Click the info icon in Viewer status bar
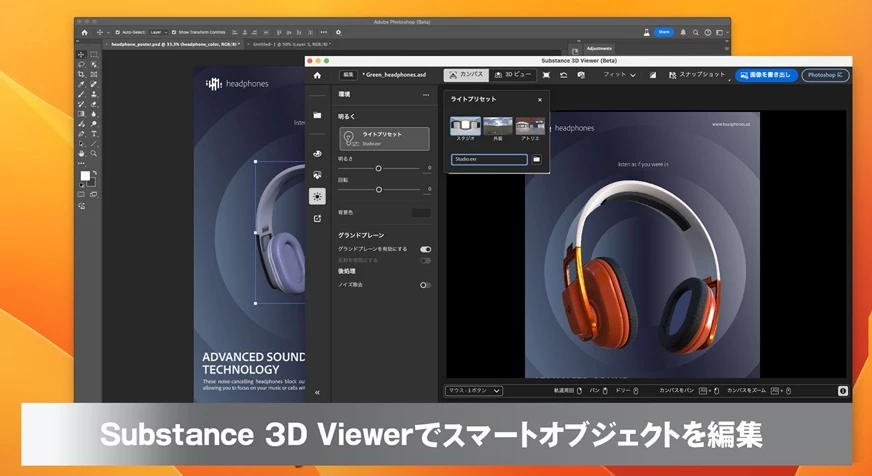Viewport: 872px width, 476px height. tap(843, 391)
